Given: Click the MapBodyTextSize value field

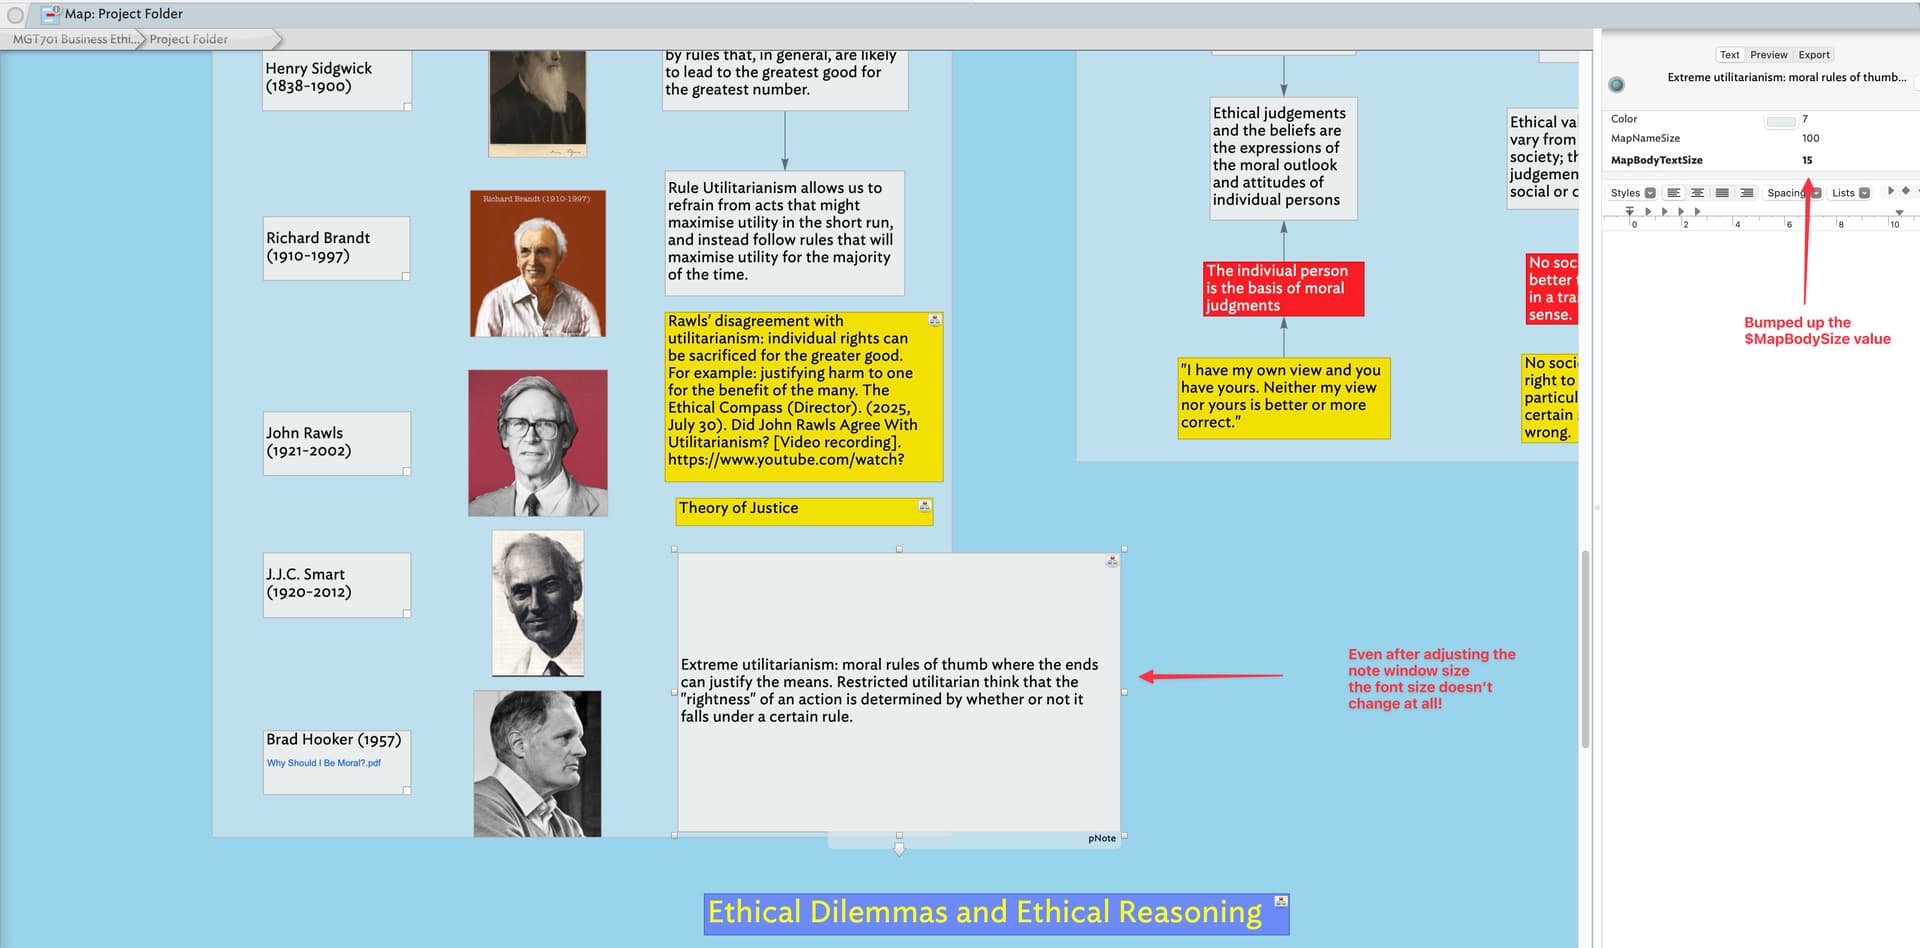Looking at the screenshot, I should pyautogui.click(x=1807, y=160).
